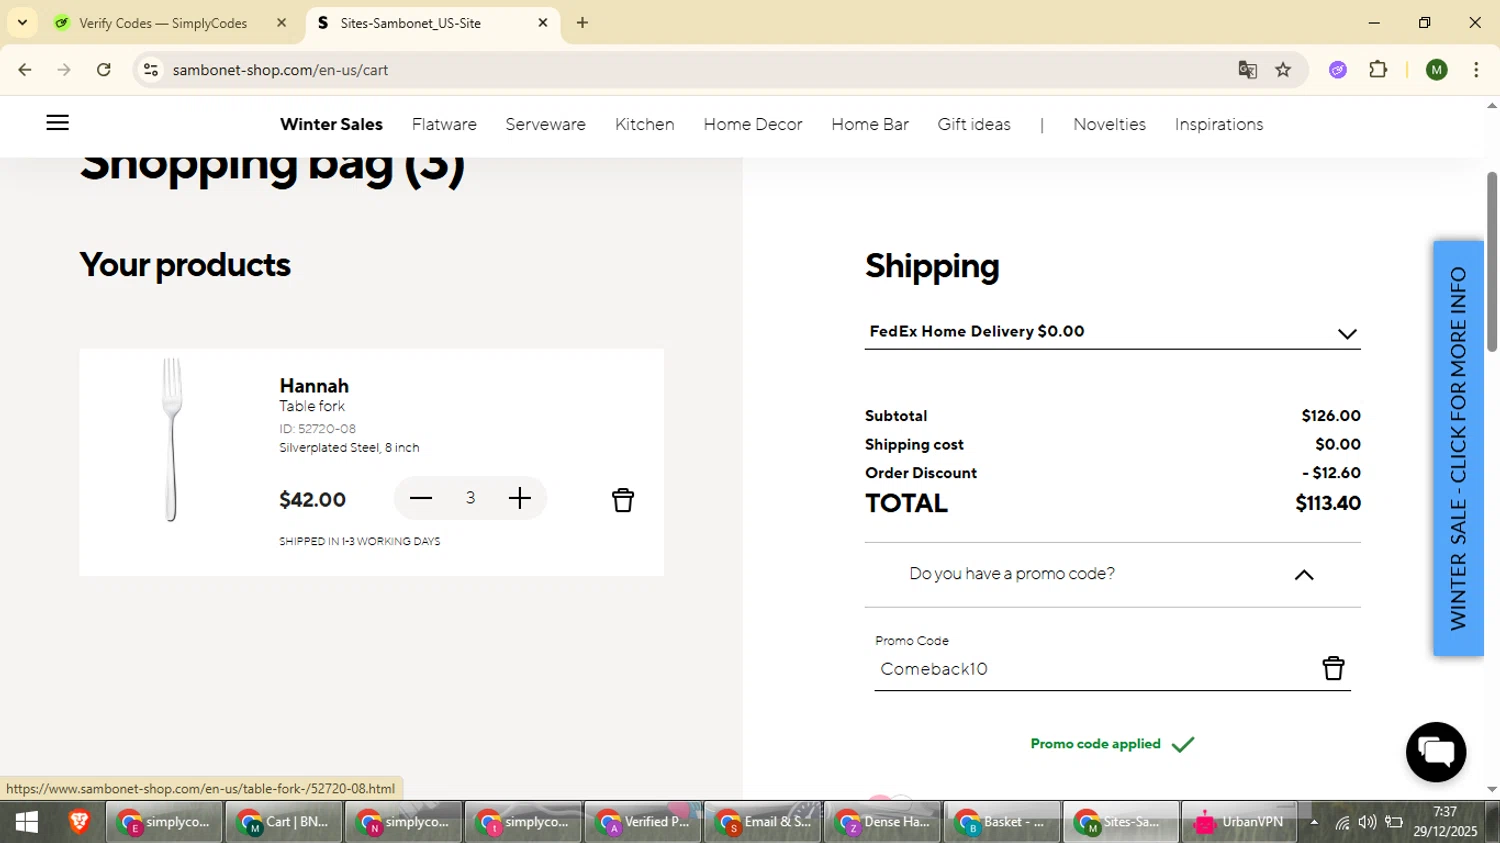Click the Order Discount label
The width and height of the screenshot is (1500, 843).
[921, 473]
